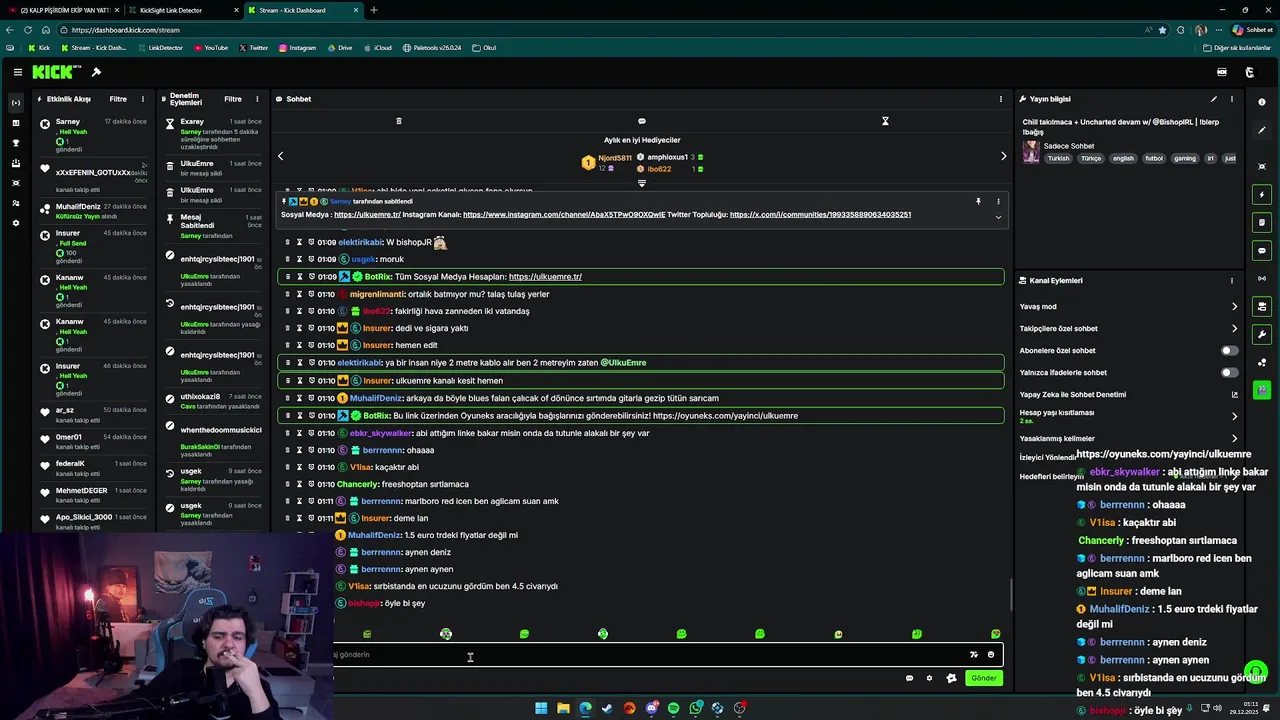1280x720 pixels.
Task: Click the trash icon above top gifters
Action: (x=398, y=121)
